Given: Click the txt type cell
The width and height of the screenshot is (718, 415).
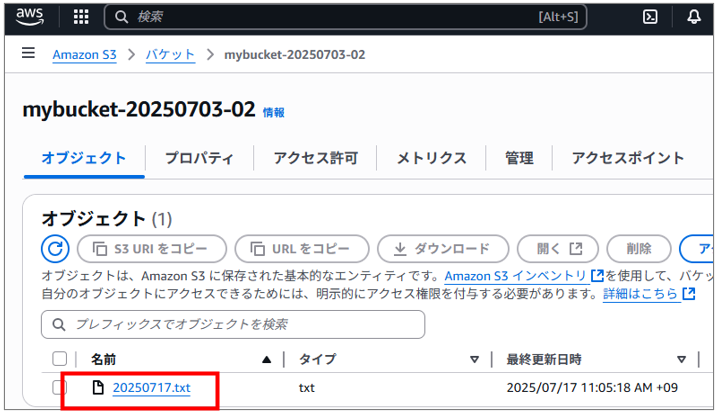Looking at the screenshot, I should (x=307, y=388).
